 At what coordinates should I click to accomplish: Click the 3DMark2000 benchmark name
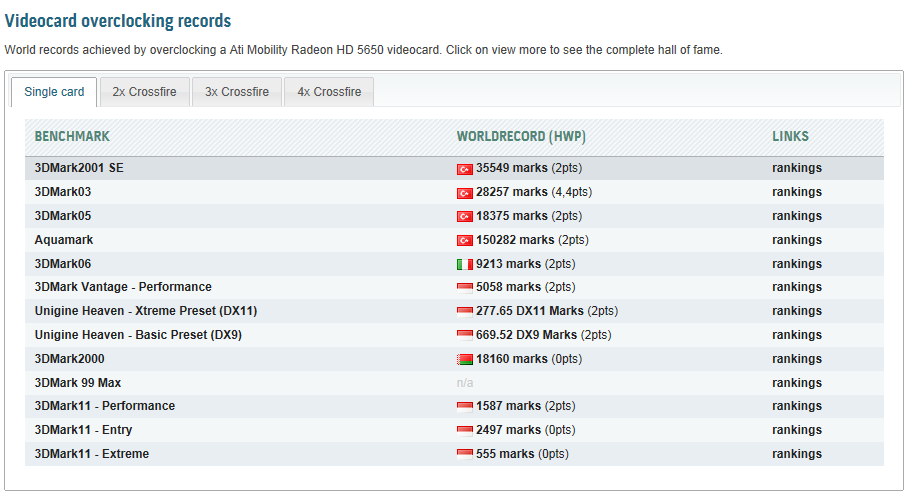(x=69, y=359)
